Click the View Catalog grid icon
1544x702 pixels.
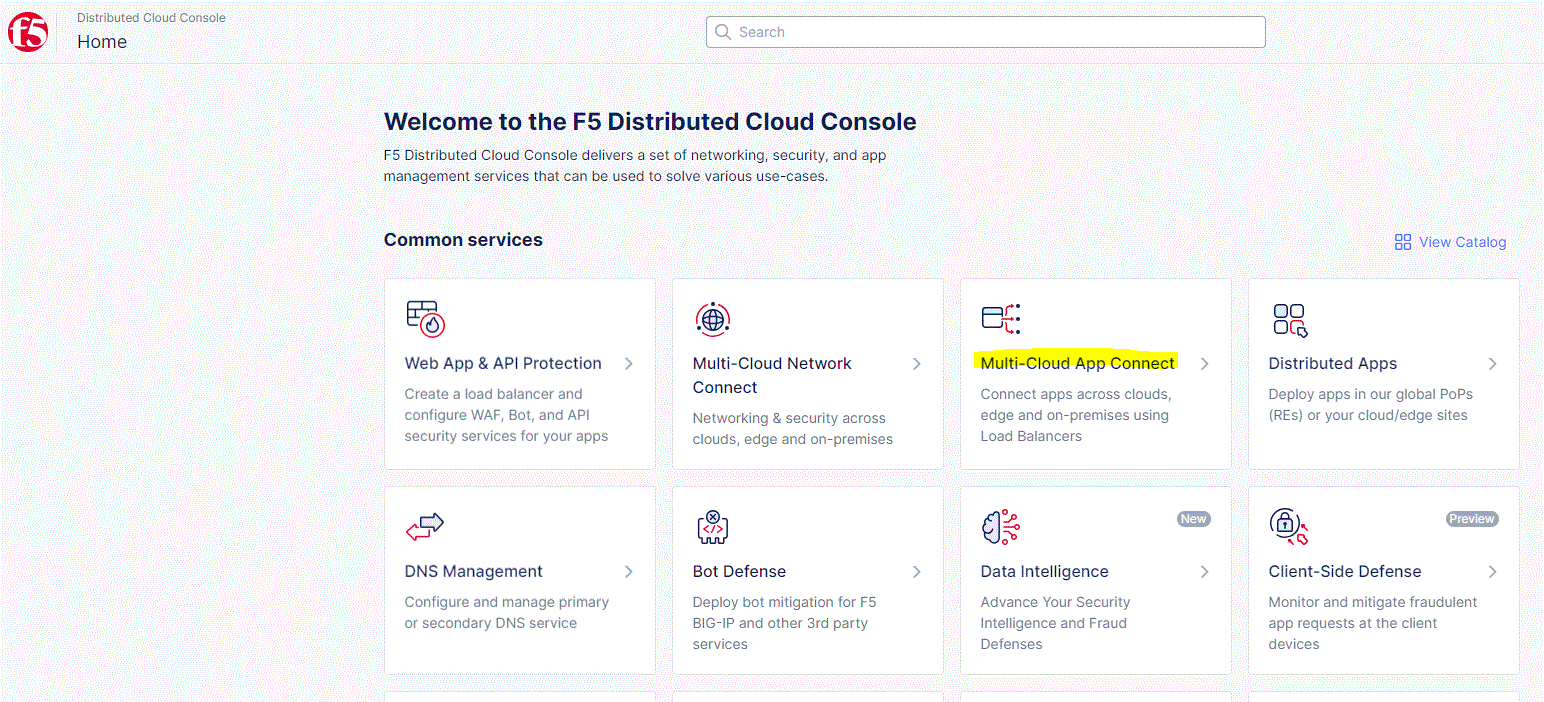(1403, 242)
